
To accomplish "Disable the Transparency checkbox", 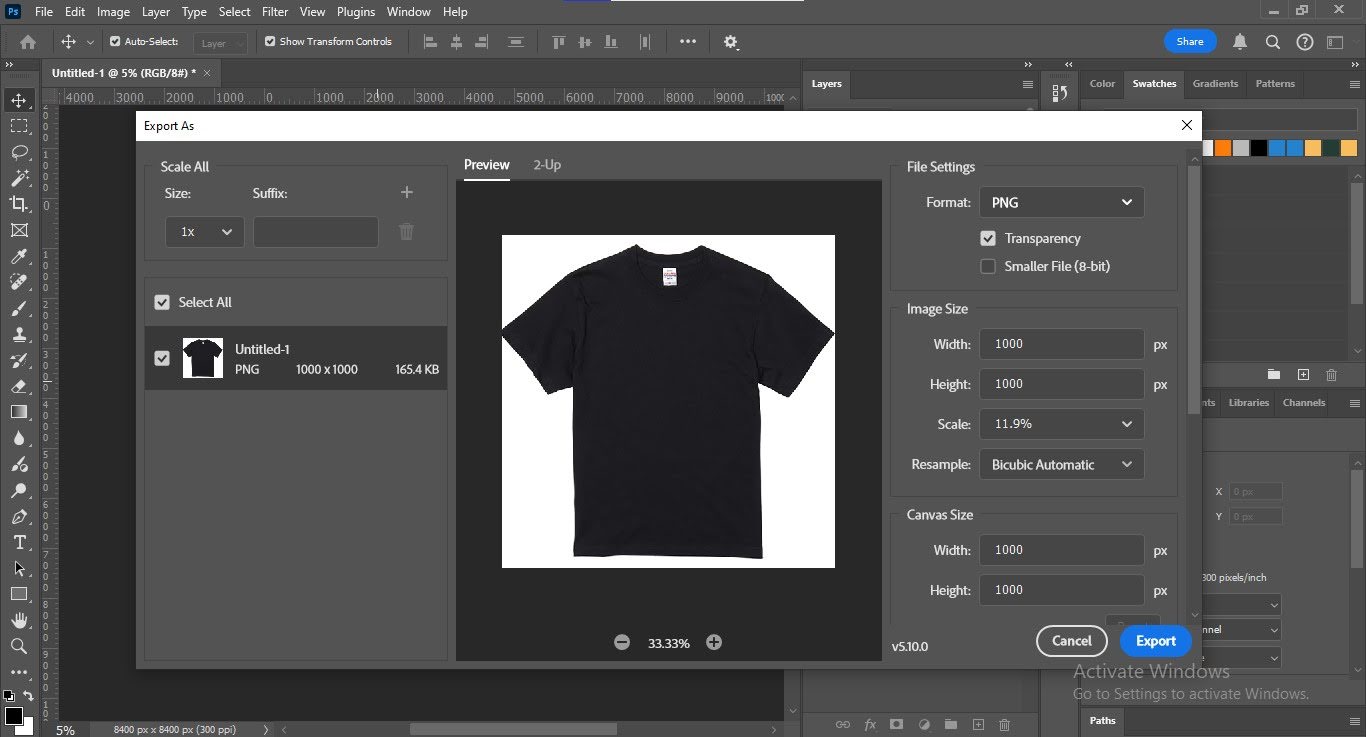I will (988, 239).
